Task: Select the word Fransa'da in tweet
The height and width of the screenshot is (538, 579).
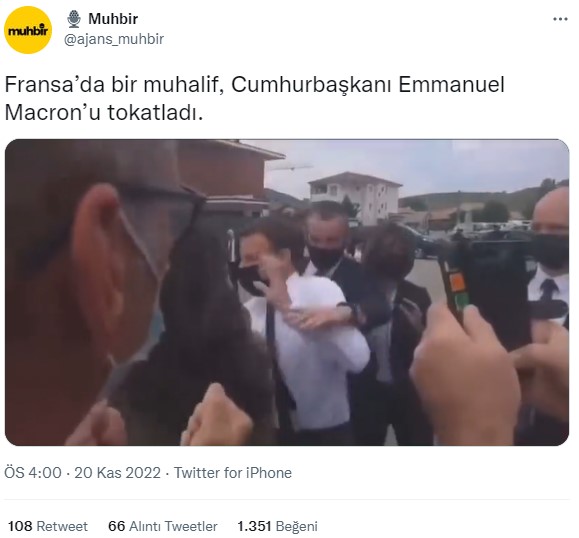Action: pos(55,85)
